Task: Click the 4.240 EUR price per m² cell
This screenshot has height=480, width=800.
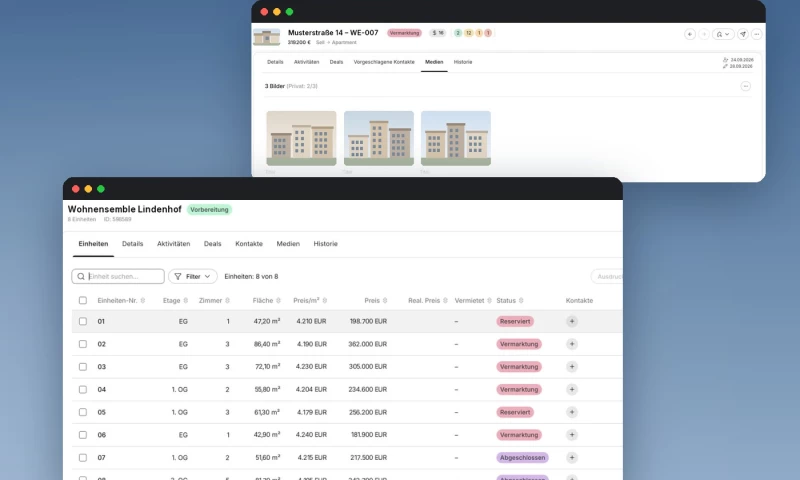Action: [311, 435]
